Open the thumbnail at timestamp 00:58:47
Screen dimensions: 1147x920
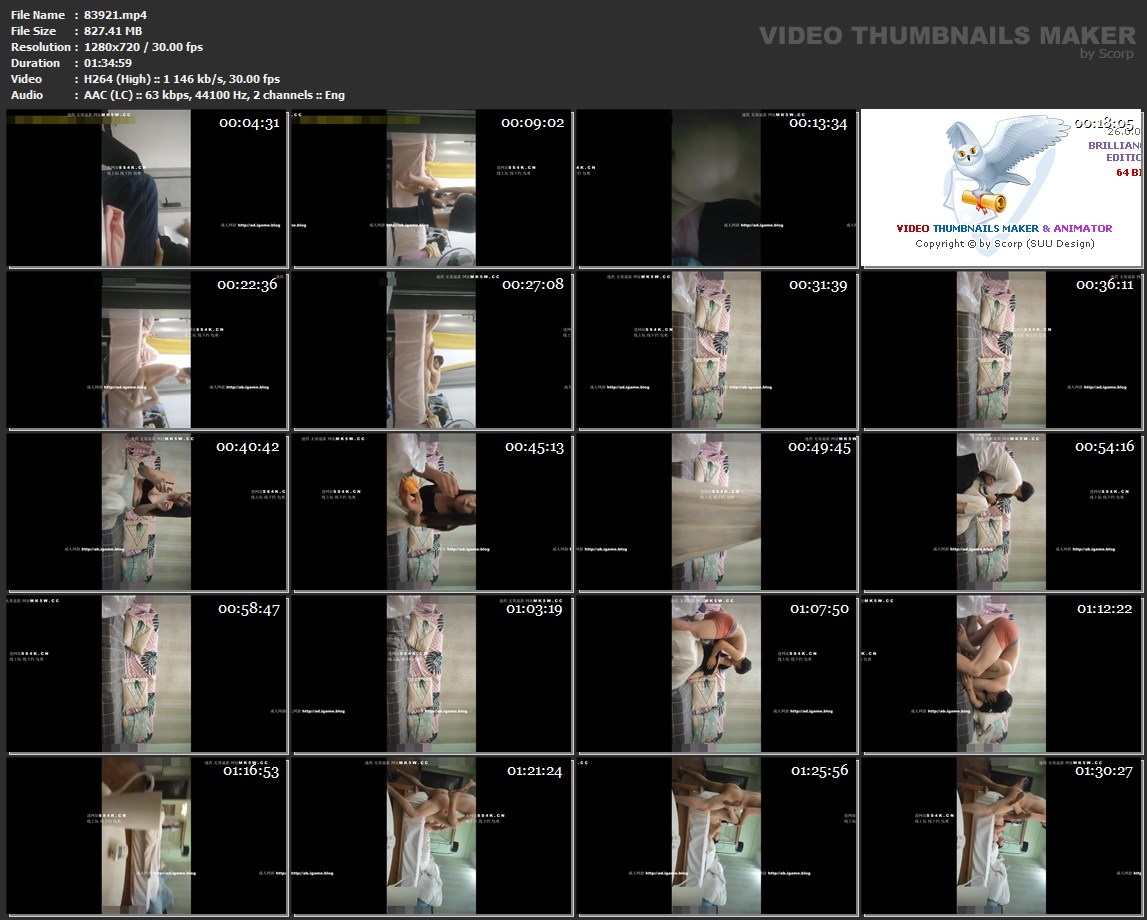(147, 674)
